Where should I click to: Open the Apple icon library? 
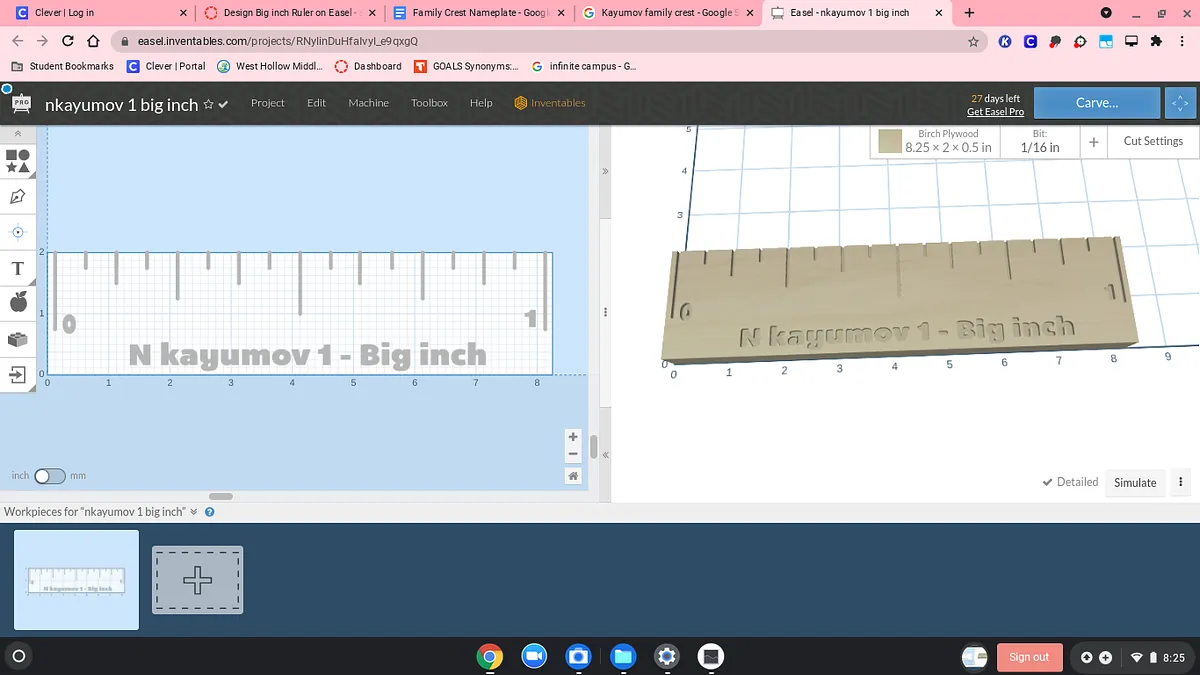click(x=17, y=302)
